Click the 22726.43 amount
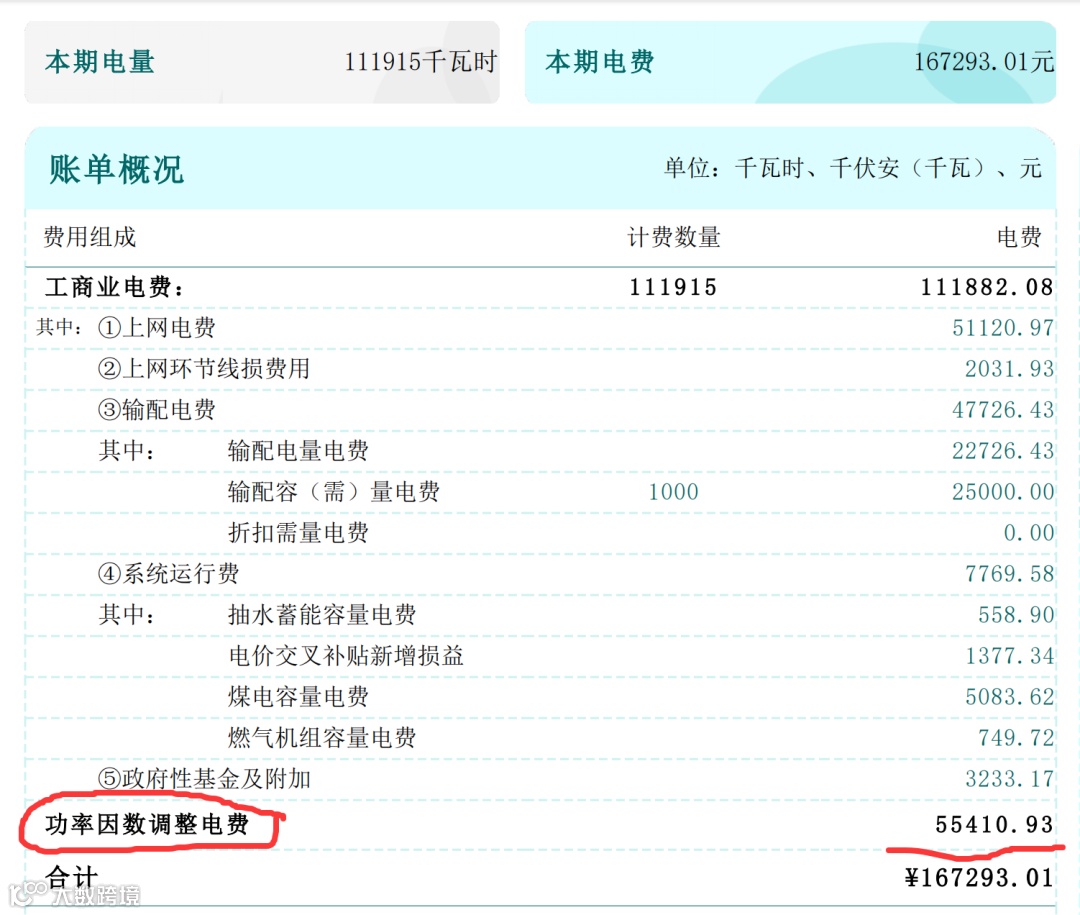1080x915 pixels. pos(1003,451)
